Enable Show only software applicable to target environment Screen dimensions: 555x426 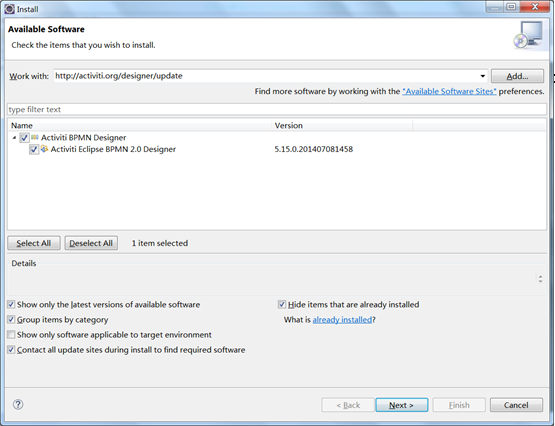11,335
